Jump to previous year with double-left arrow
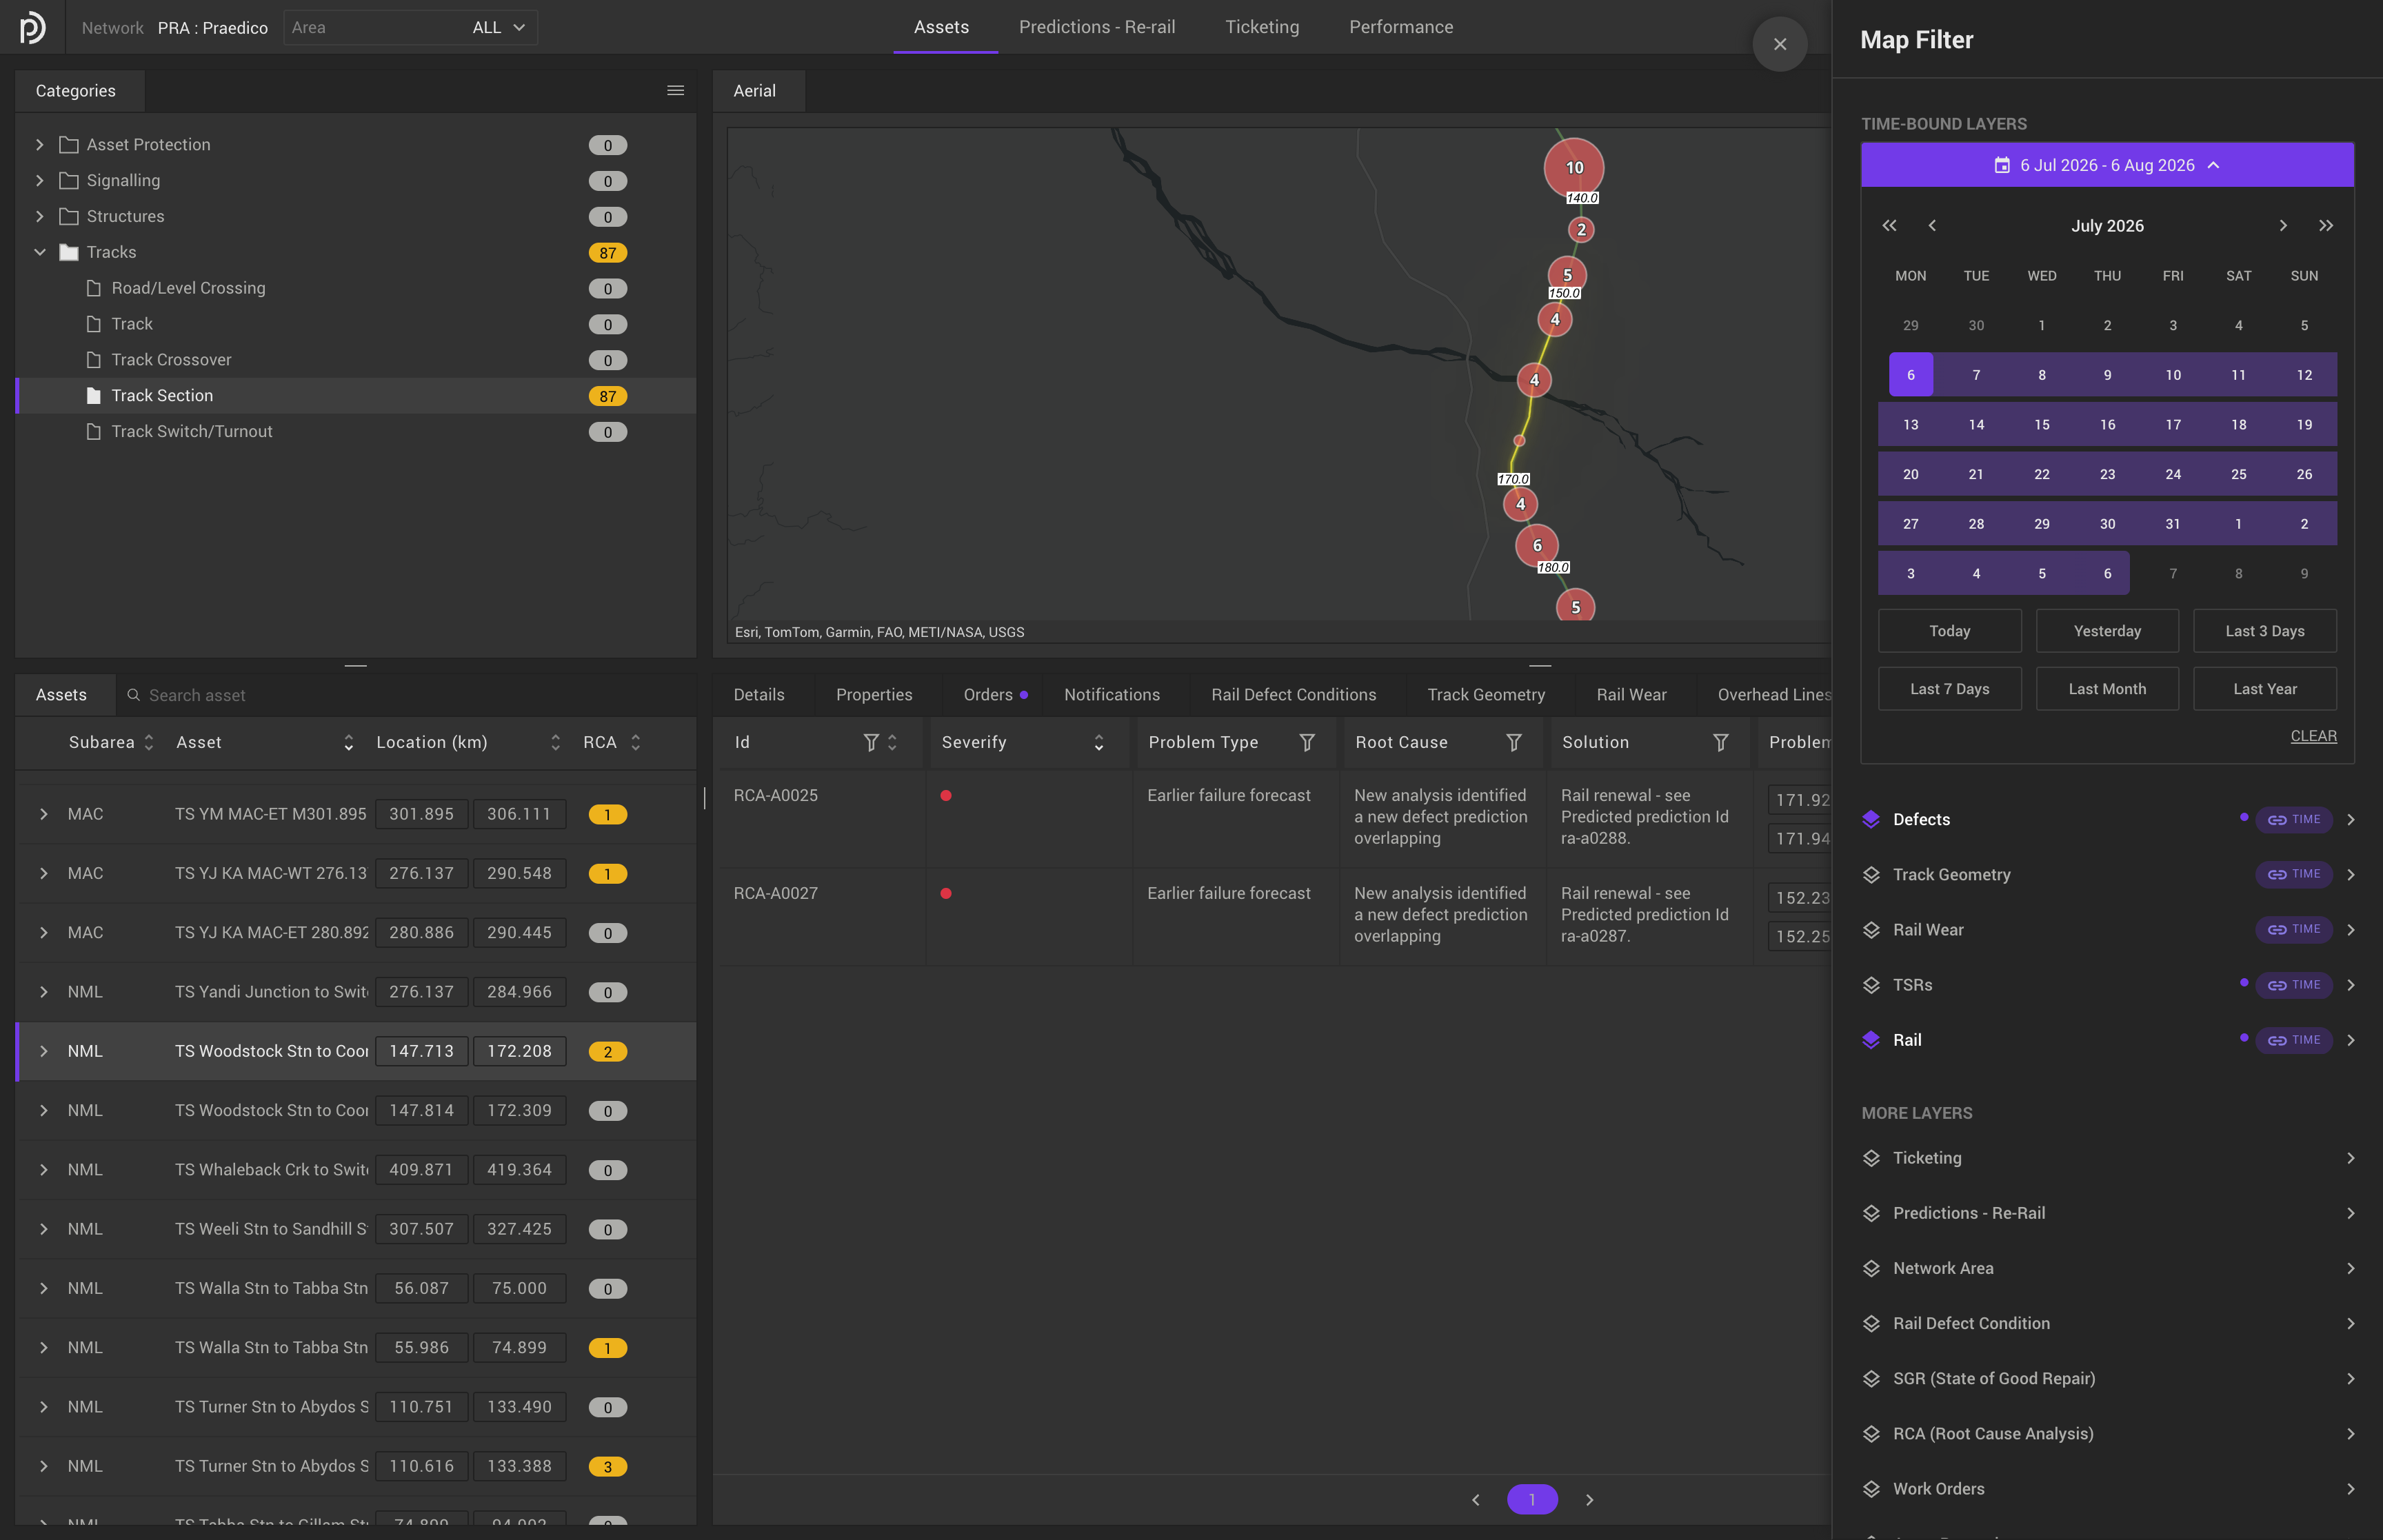The height and width of the screenshot is (1540, 2383). pyautogui.click(x=1889, y=226)
